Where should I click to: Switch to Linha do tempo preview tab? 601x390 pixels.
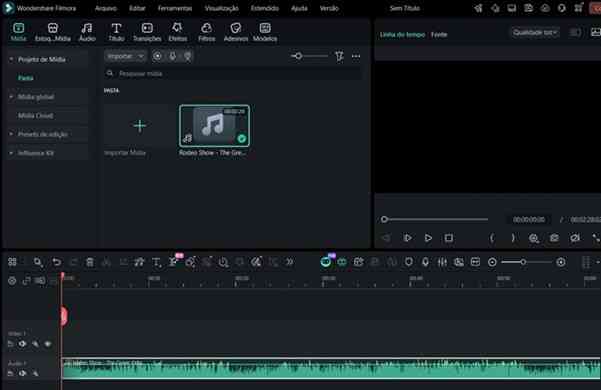tap(402, 34)
